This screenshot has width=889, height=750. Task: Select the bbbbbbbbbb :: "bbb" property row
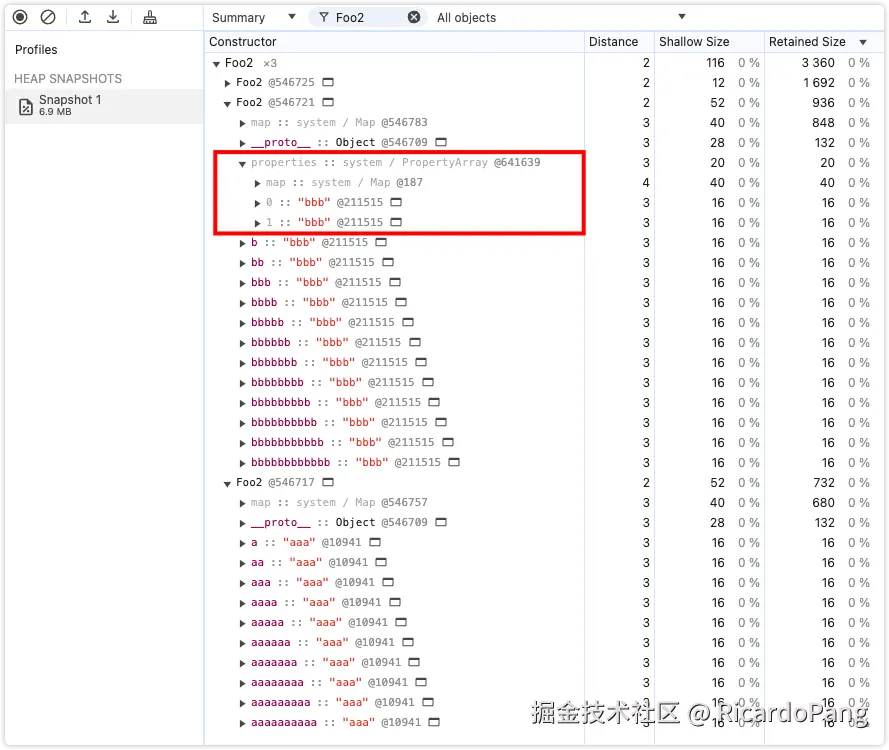pyautogui.click(x=544, y=422)
